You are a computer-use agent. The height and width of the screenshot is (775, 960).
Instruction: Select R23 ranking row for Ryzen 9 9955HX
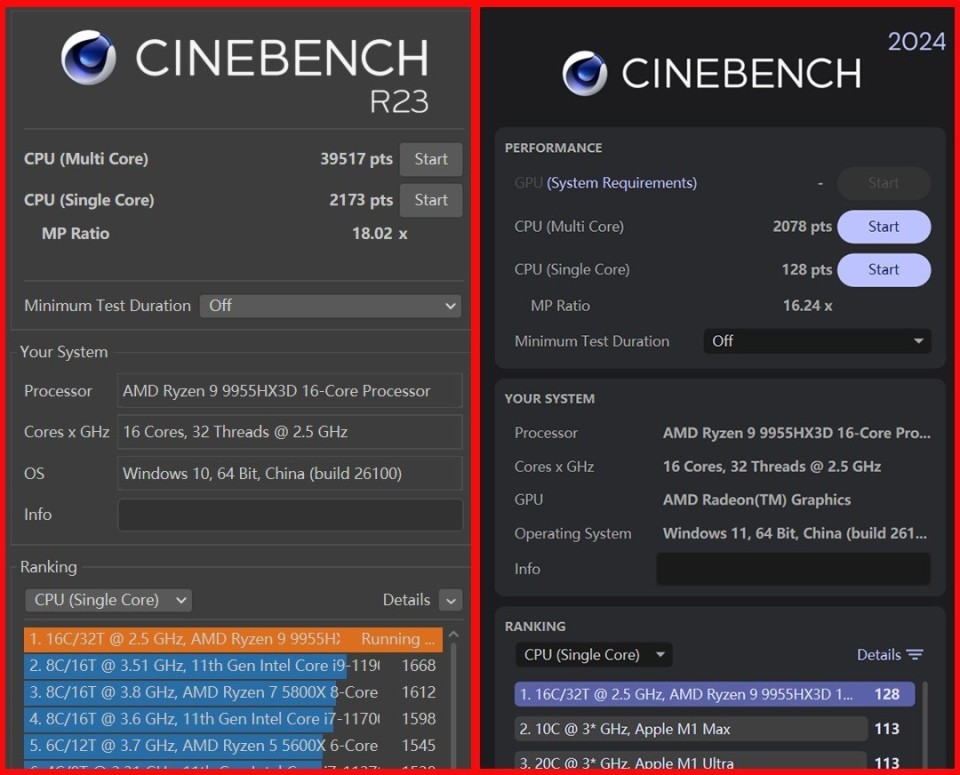[233, 639]
